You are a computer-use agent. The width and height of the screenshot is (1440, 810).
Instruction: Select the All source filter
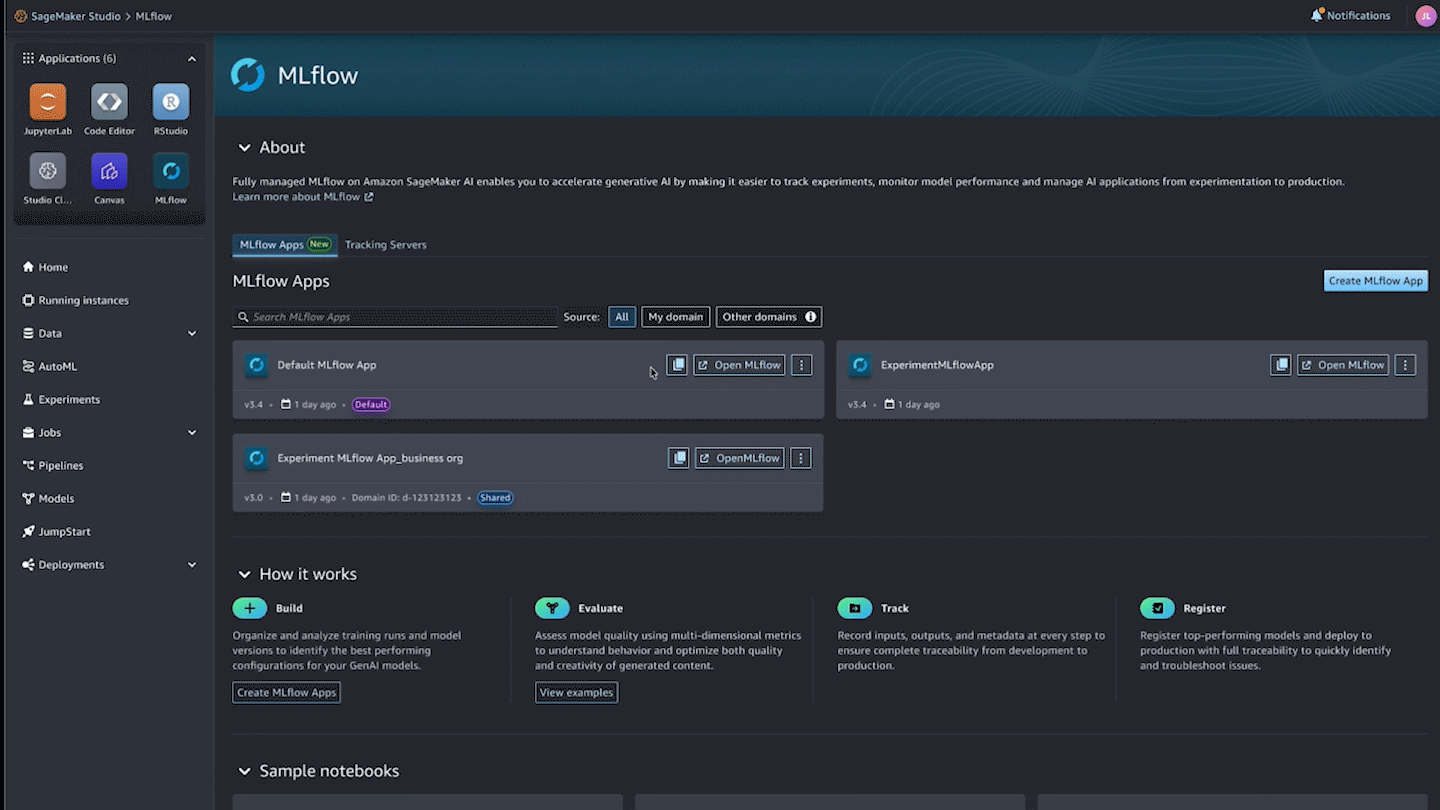point(622,316)
